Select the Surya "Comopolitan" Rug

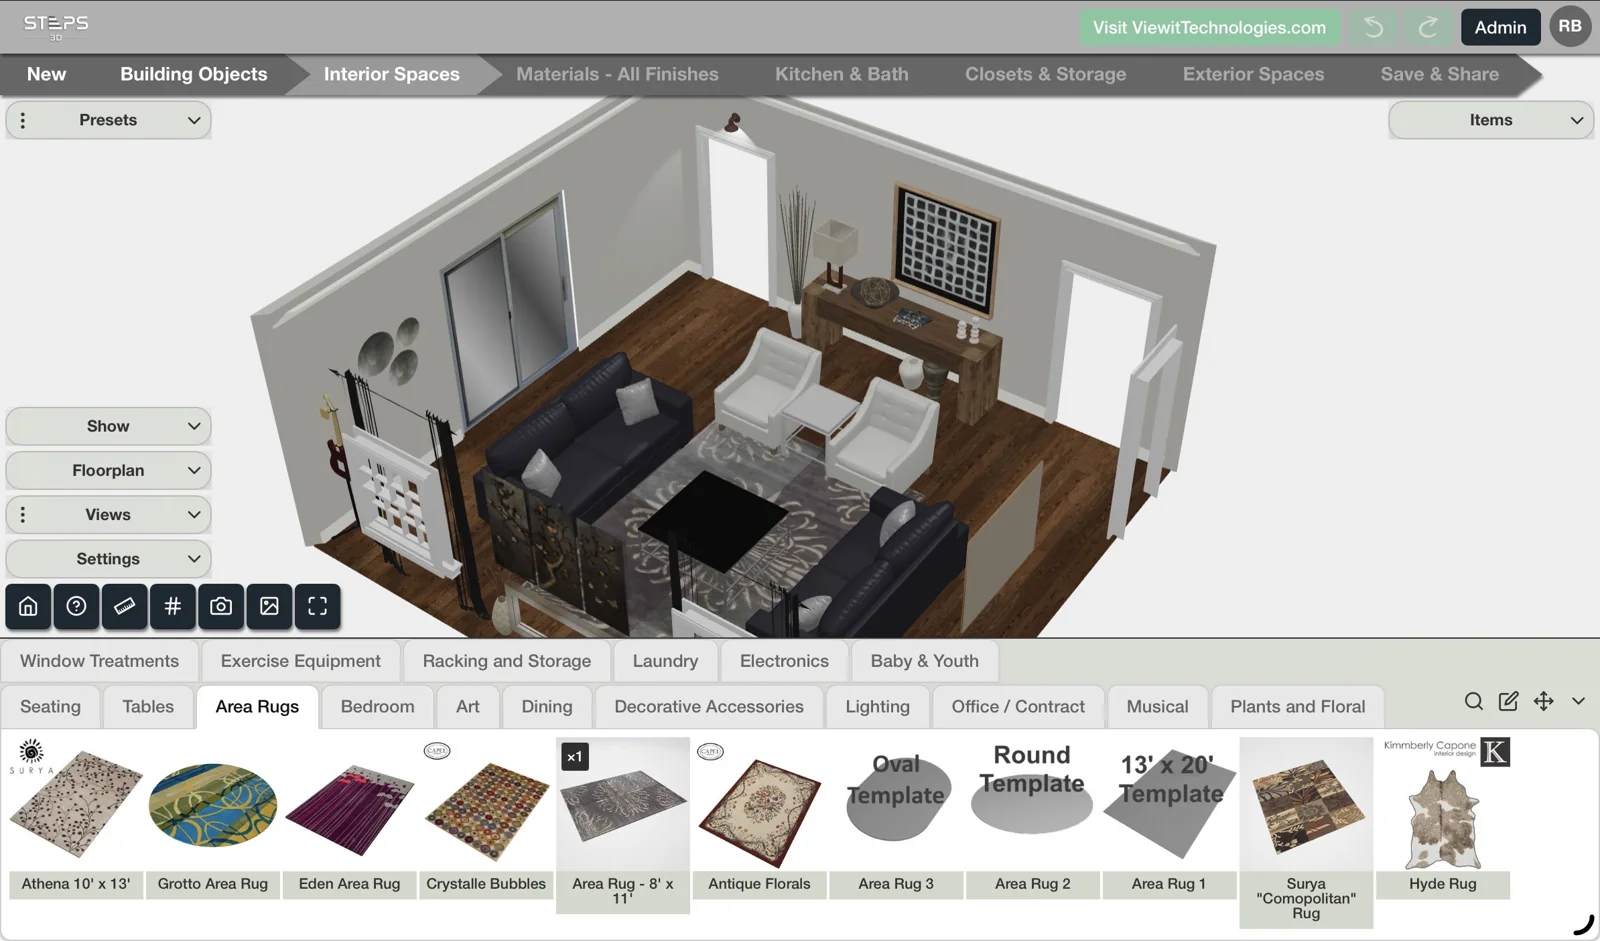coord(1306,833)
